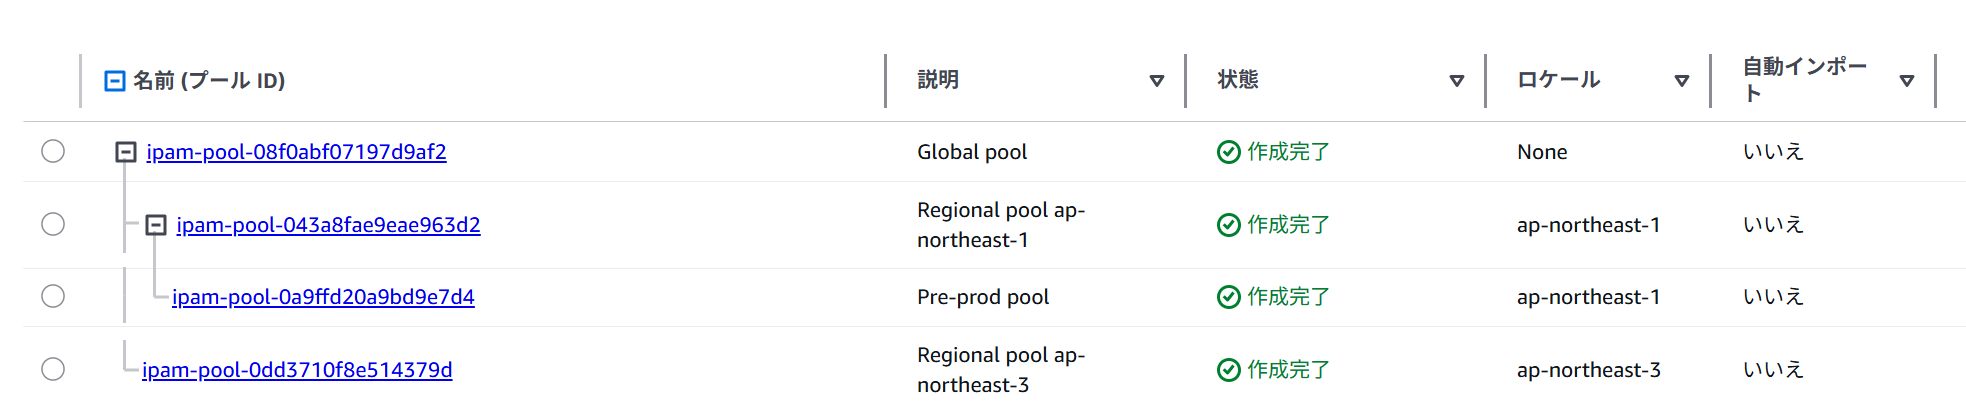Click the 名前 (プール ID) column header
The height and width of the screenshot is (416, 1966).
coord(209,81)
